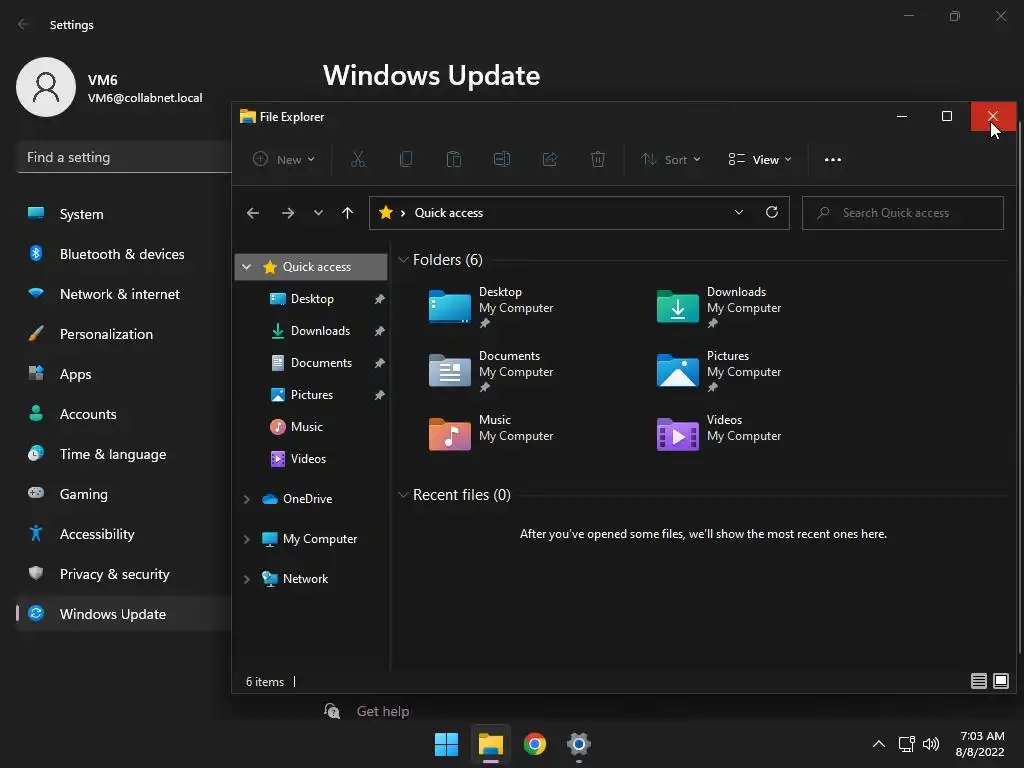
Task: Refresh the Quick access view
Action: [772, 212]
